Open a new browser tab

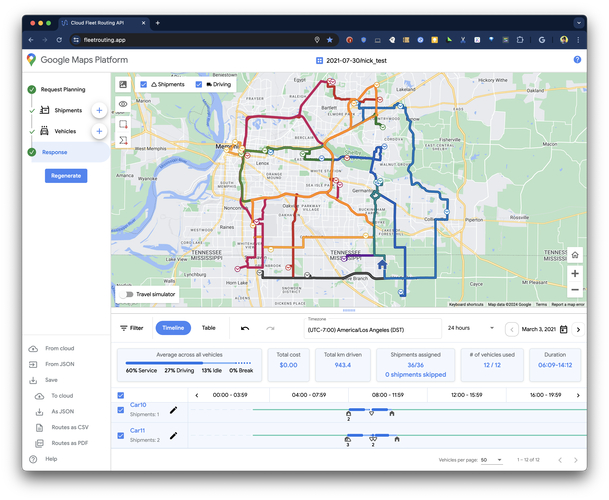158,23
